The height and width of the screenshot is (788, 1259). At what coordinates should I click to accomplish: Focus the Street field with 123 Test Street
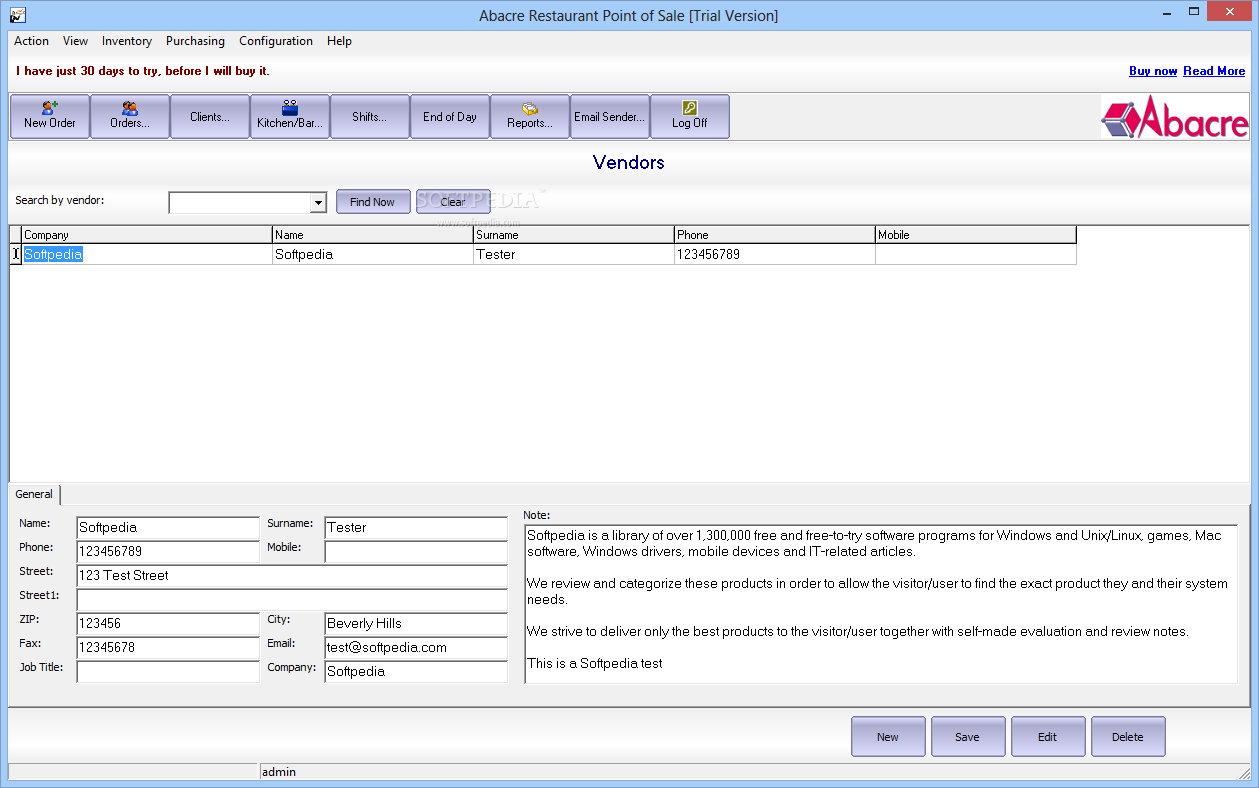[x=292, y=575]
